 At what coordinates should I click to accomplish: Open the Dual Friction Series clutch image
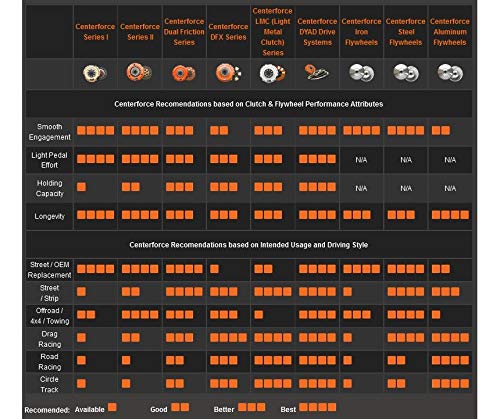pos(184,73)
